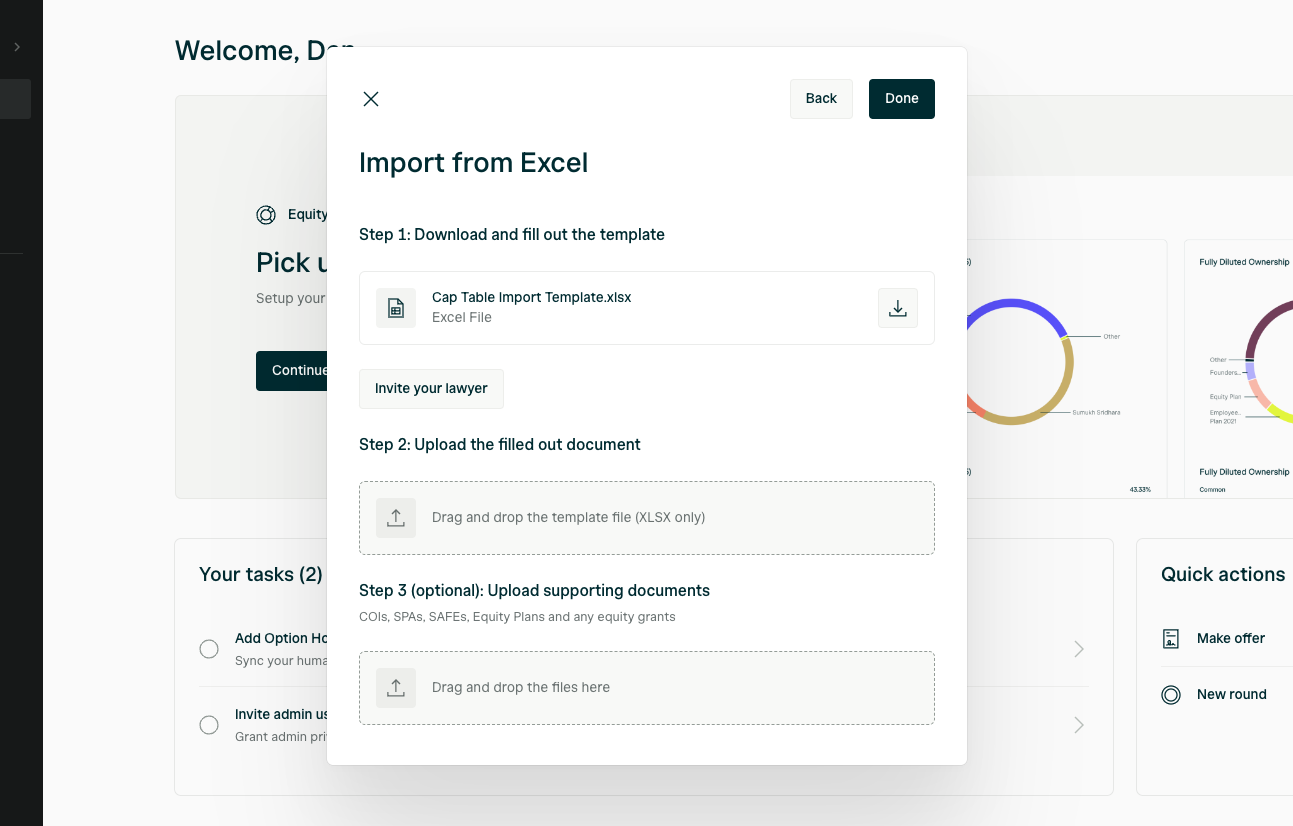Click the Continue button behind dialog

coord(292,371)
